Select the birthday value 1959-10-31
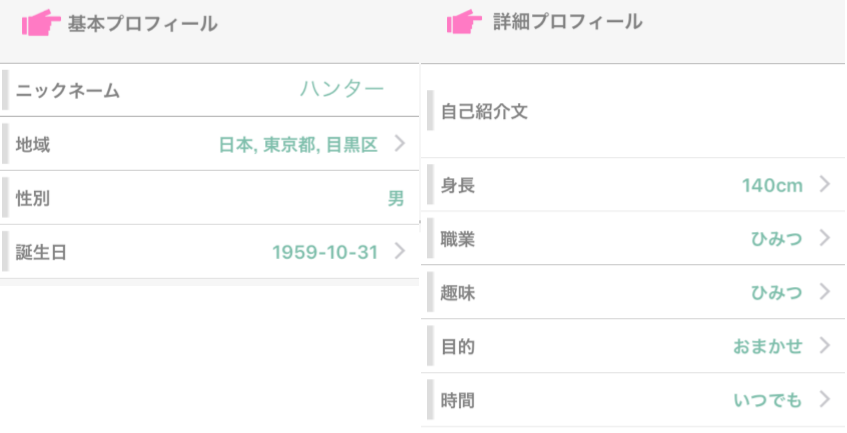Image resolution: width=847 pixels, height=433 pixels. 325,252
